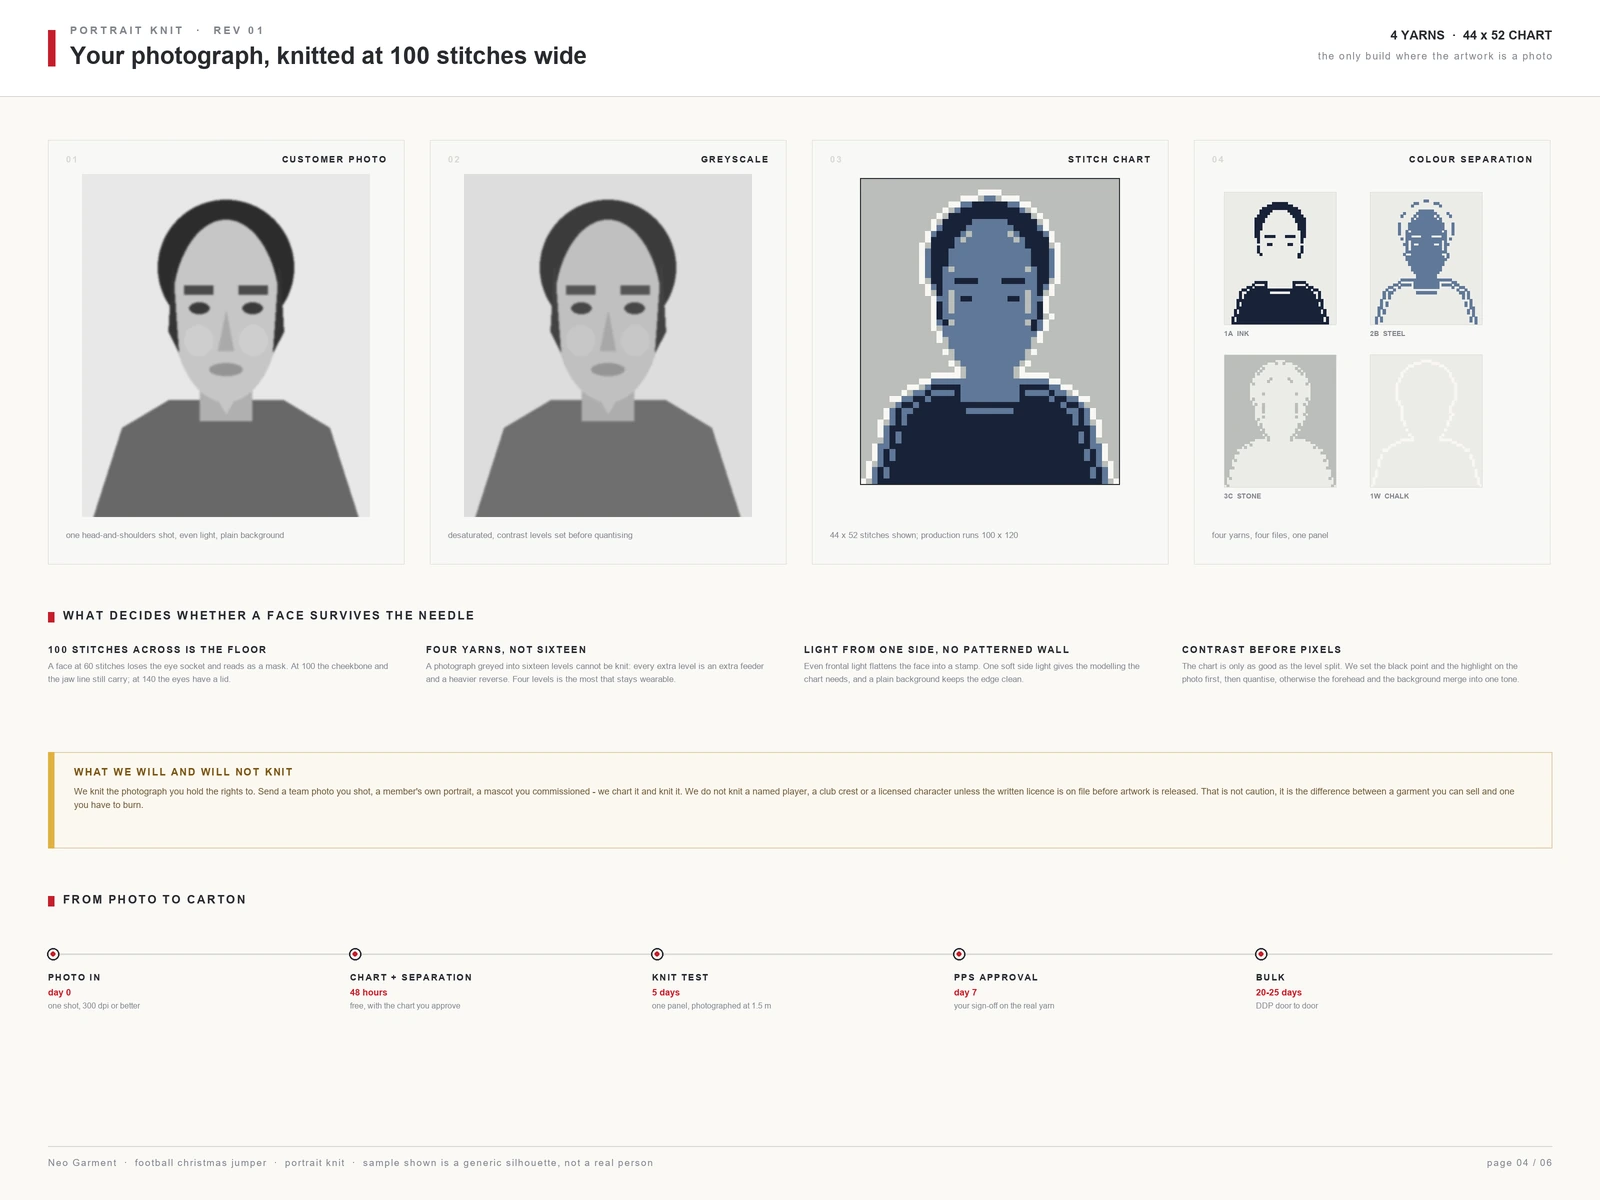Select the 3C Stone separation thumbnail
The width and height of the screenshot is (1600, 1200).
click(1280, 421)
